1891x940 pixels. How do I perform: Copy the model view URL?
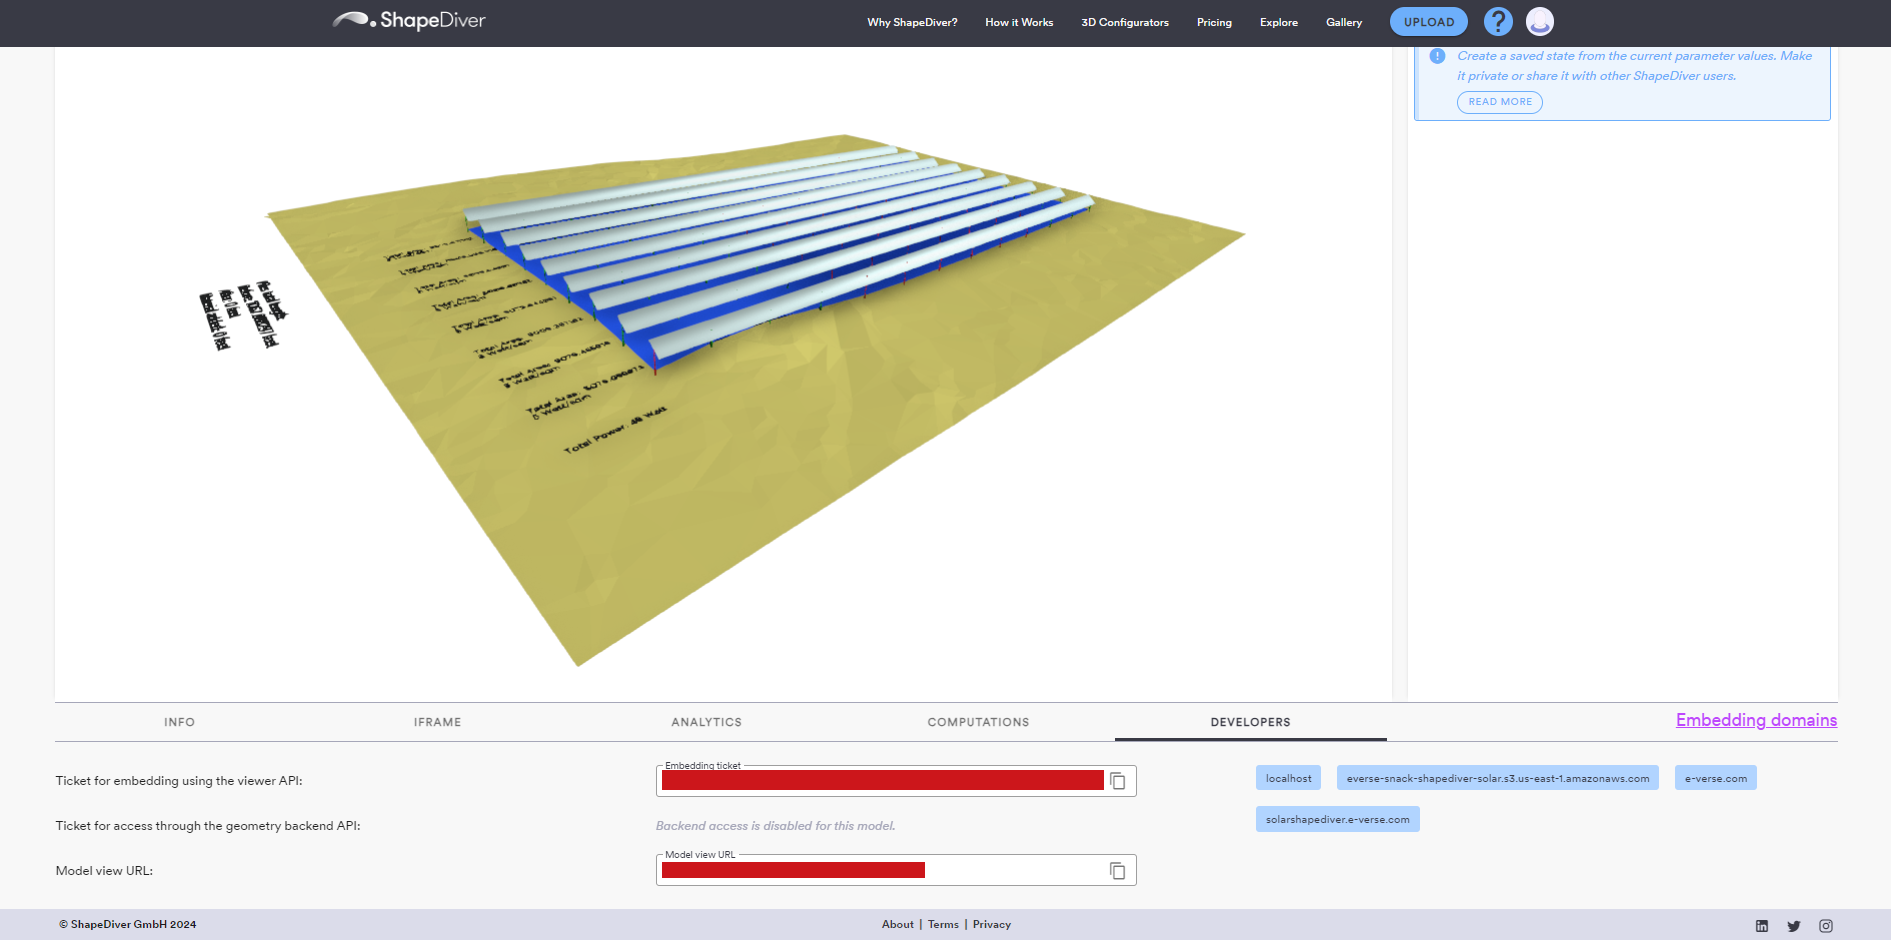[1118, 871]
